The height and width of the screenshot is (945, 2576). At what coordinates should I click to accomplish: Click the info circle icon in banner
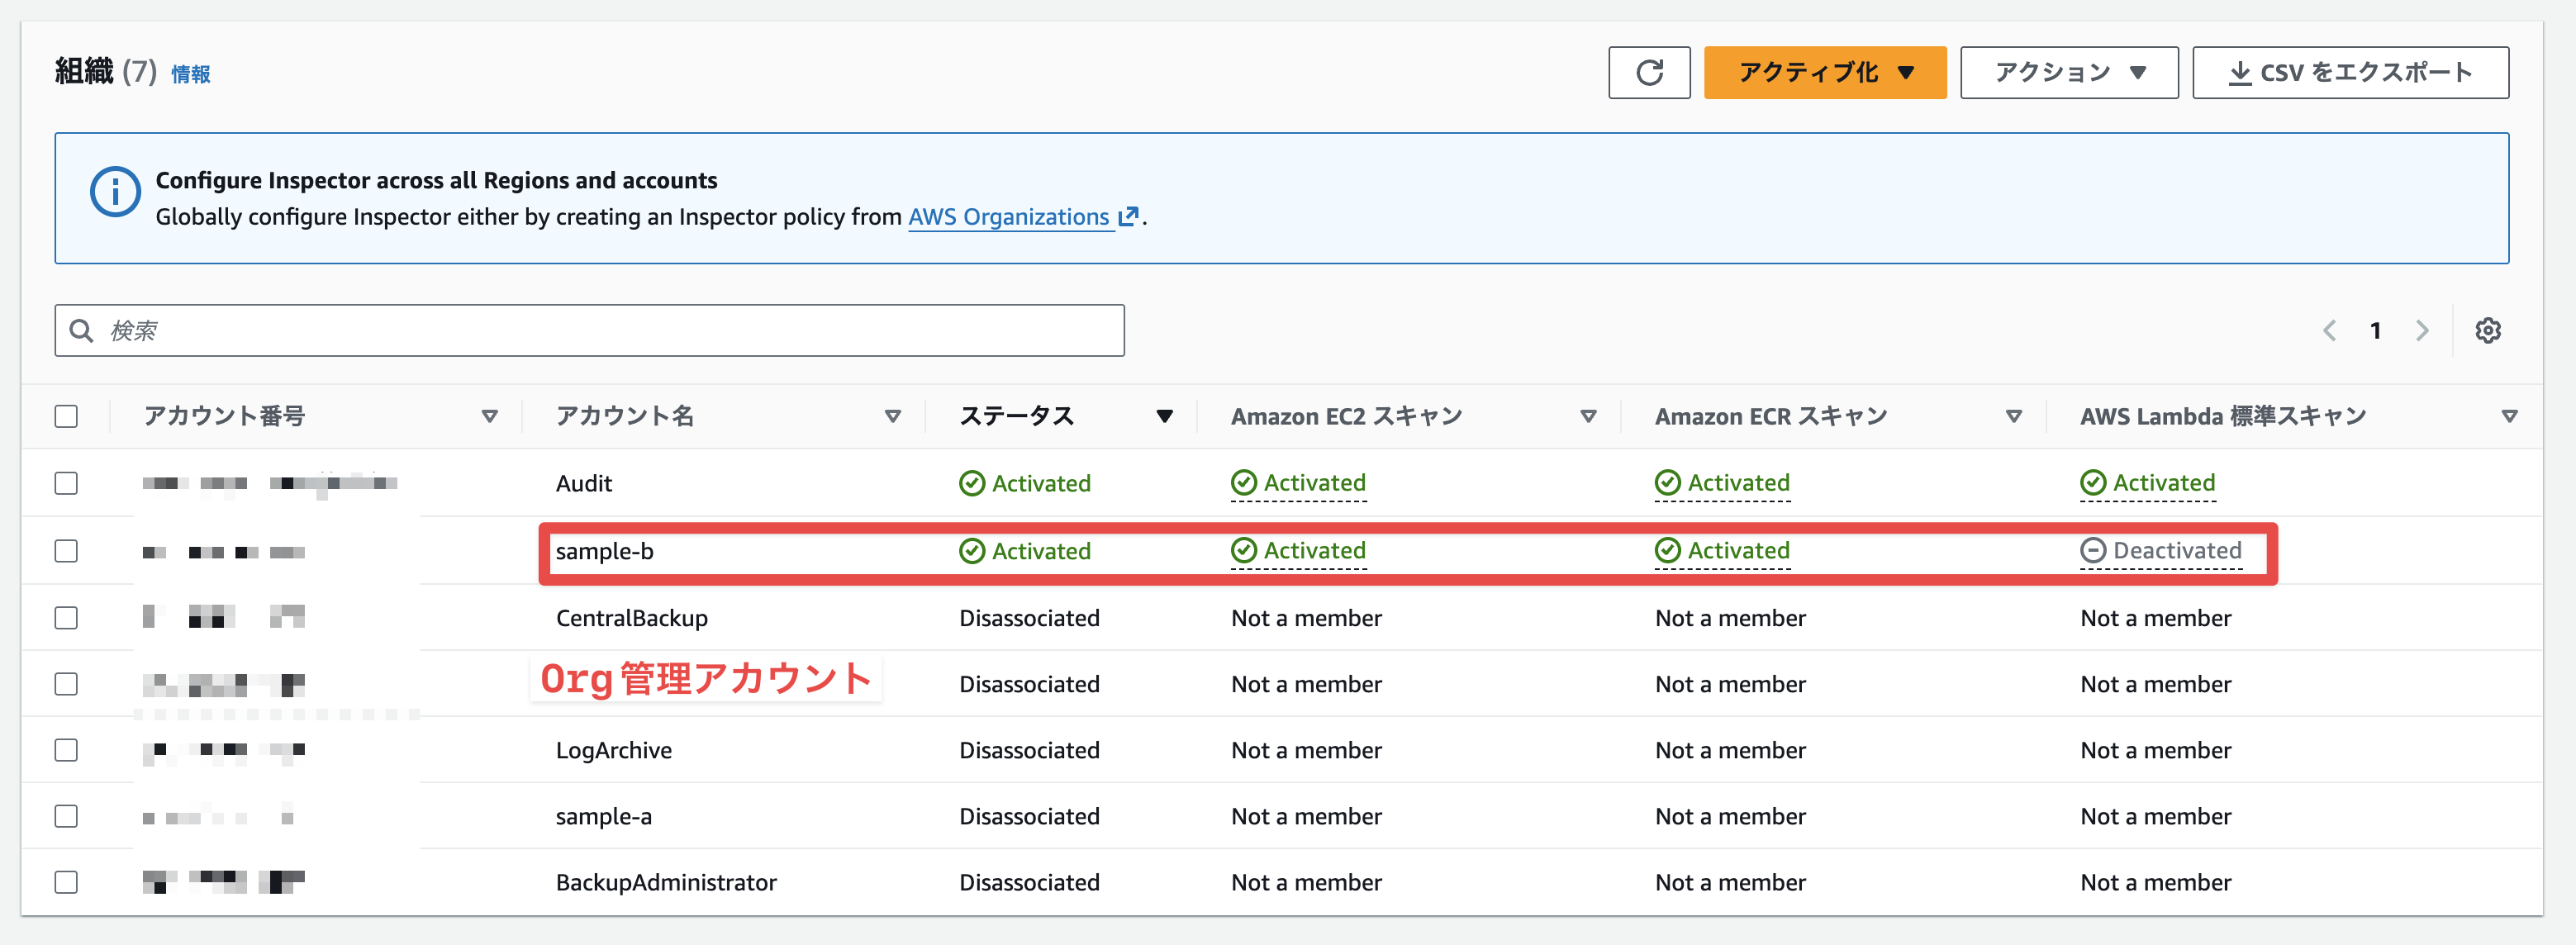click(115, 191)
